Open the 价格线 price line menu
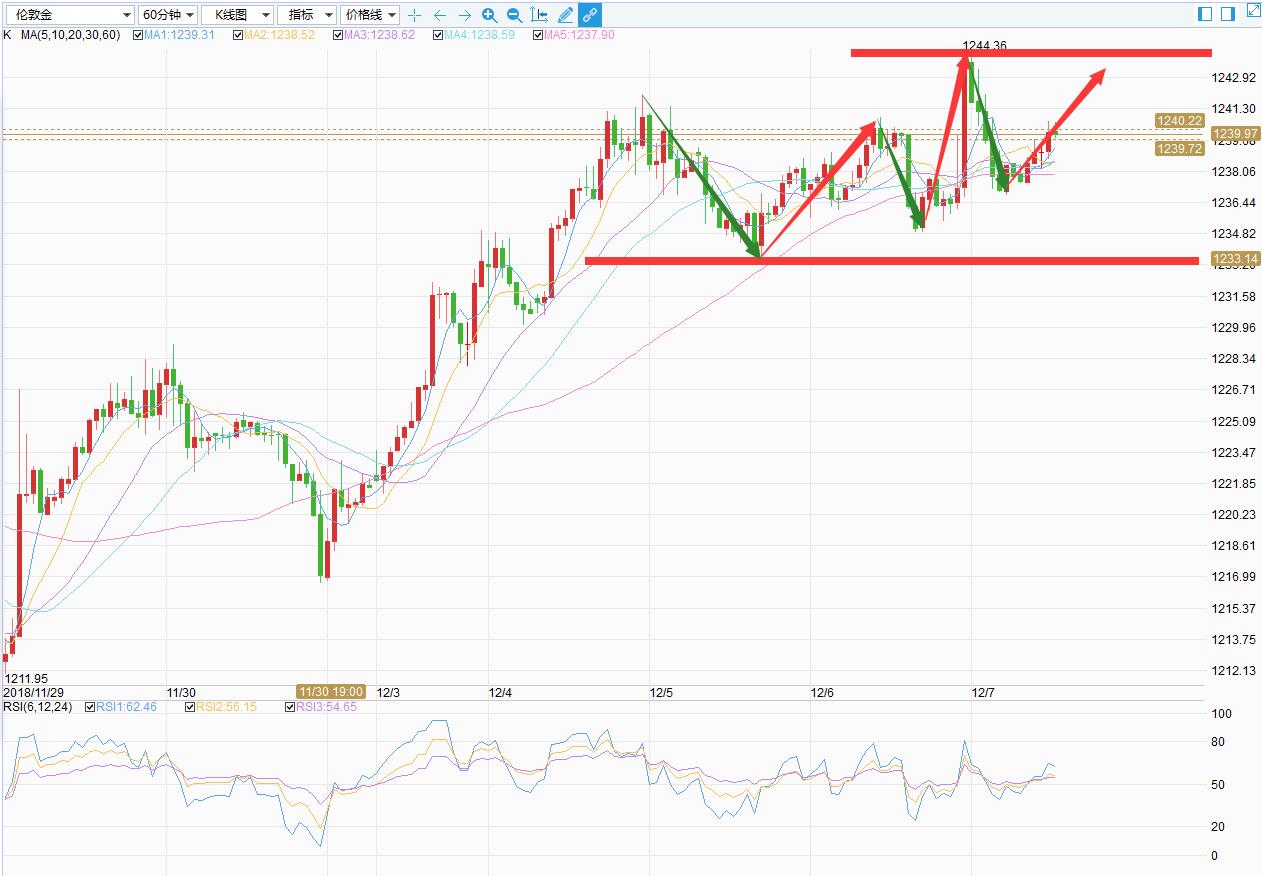This screenshot has width=1262, height=876. 369,15
